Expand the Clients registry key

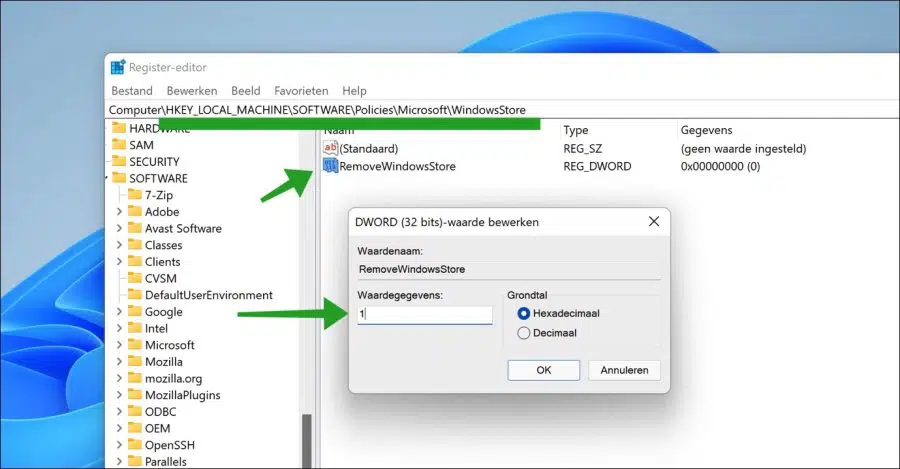[x=119, y=262]
